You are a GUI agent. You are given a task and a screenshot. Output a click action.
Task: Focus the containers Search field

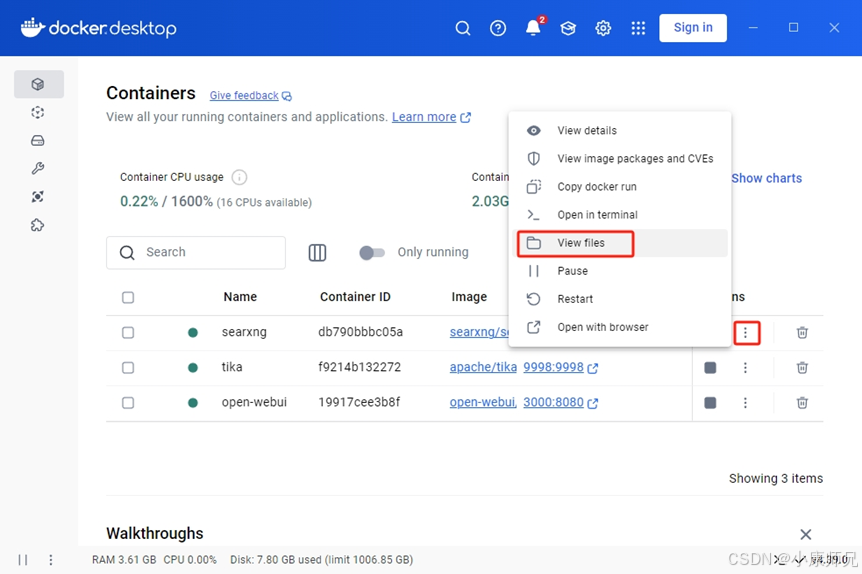[196, 252]
